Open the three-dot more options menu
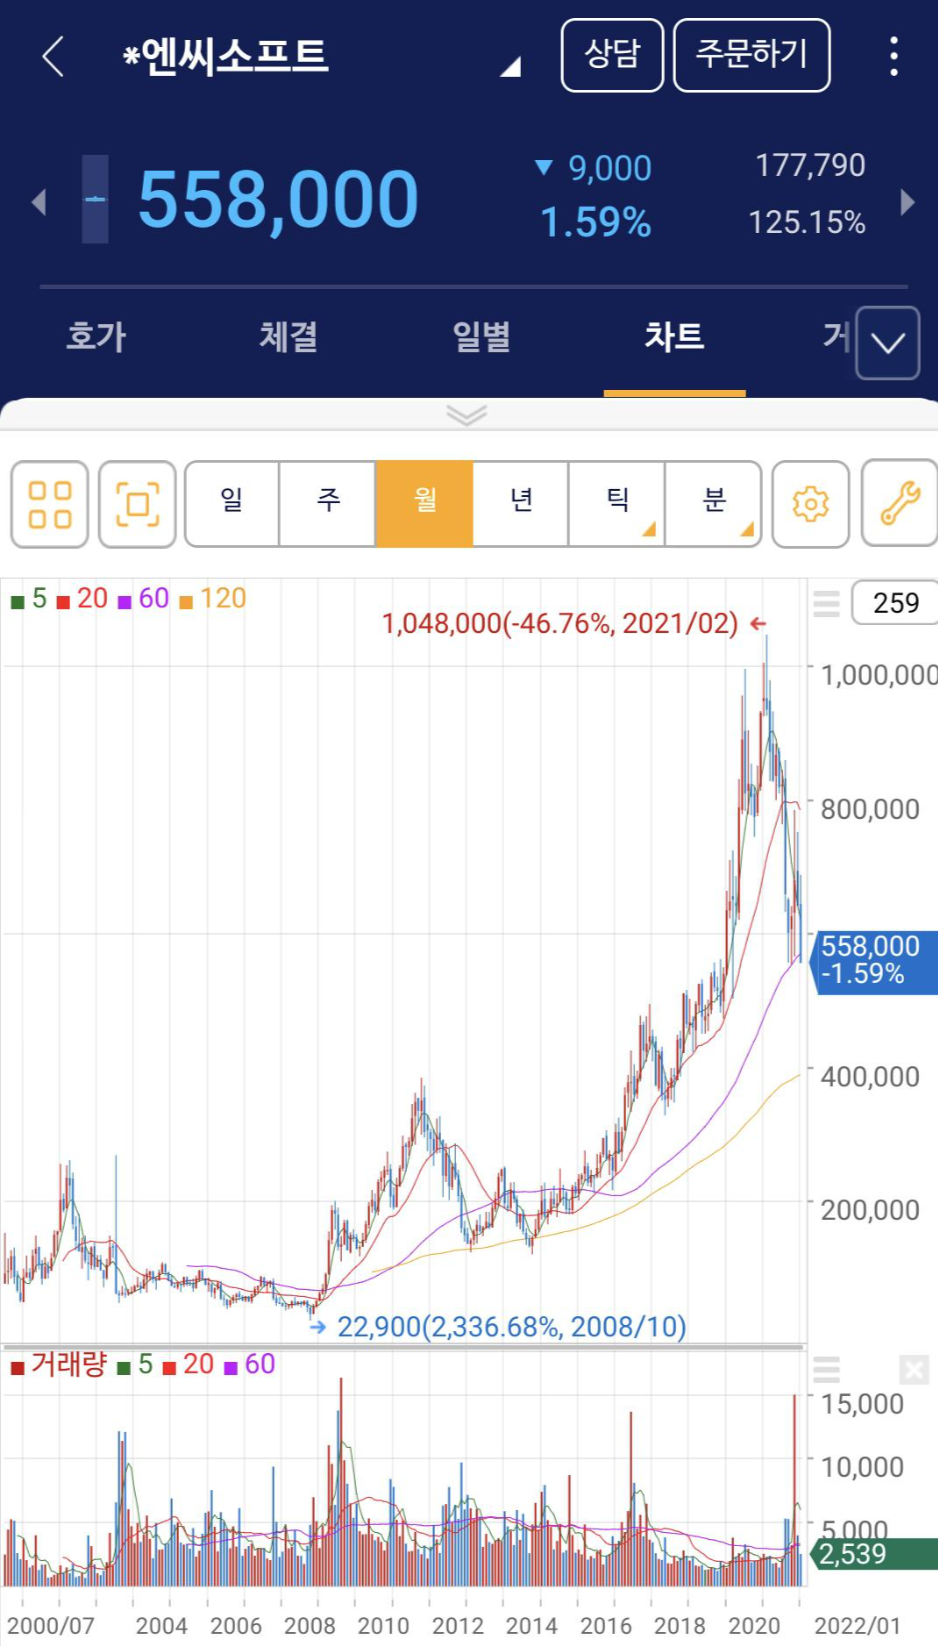Screen dimensions: 938x1646 point(894,56)
